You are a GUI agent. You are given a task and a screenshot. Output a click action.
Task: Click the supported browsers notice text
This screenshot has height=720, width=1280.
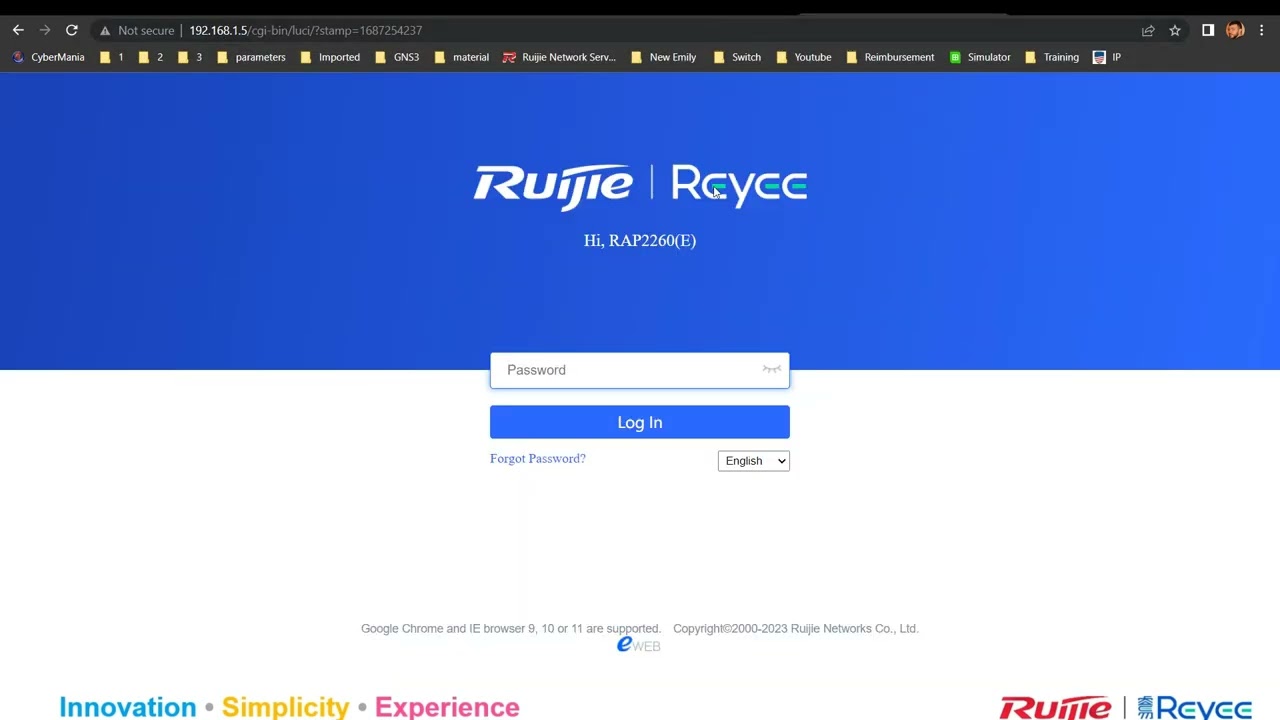511,629
